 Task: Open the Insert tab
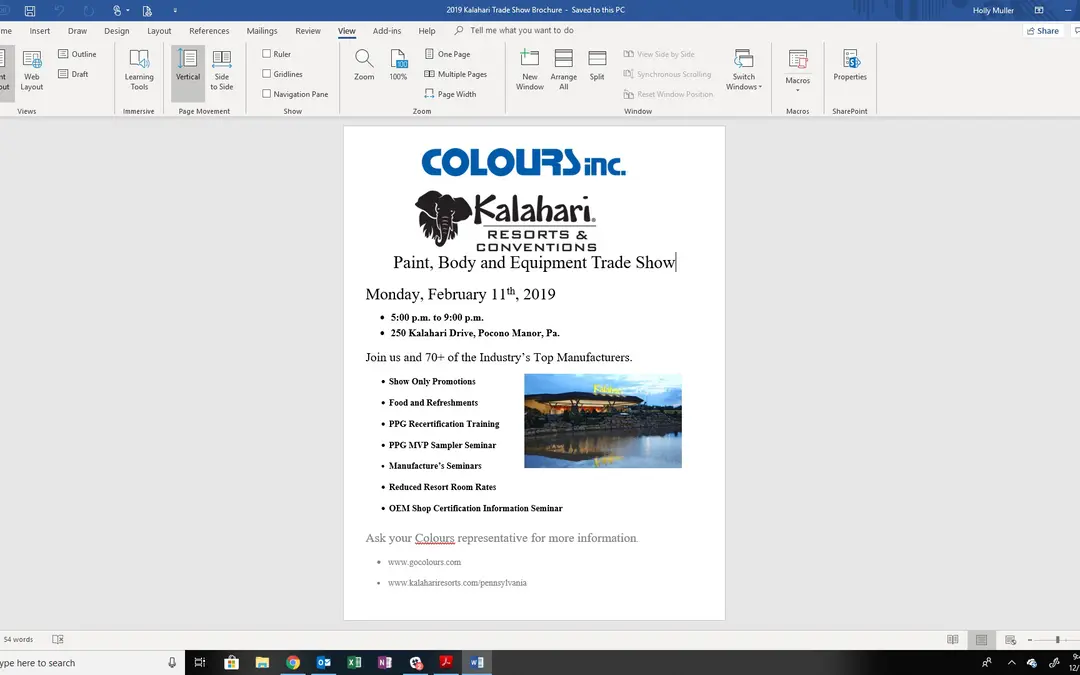(x=39, y=31)
